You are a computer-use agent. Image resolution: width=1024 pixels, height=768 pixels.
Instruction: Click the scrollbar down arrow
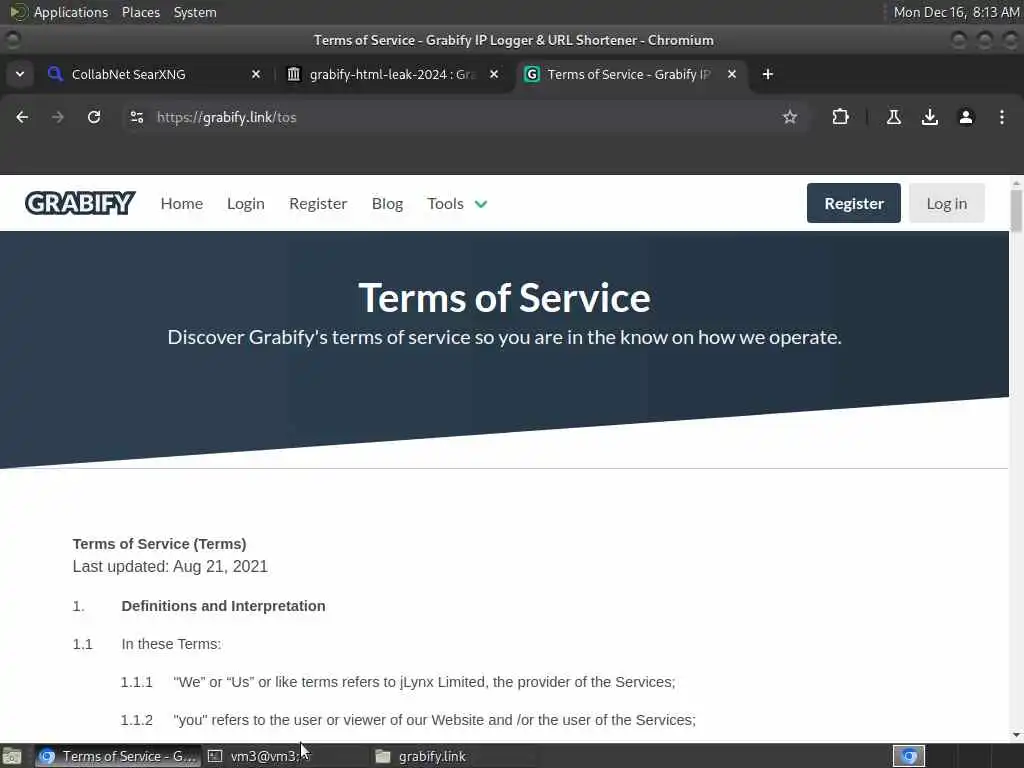click(1016, 735)
